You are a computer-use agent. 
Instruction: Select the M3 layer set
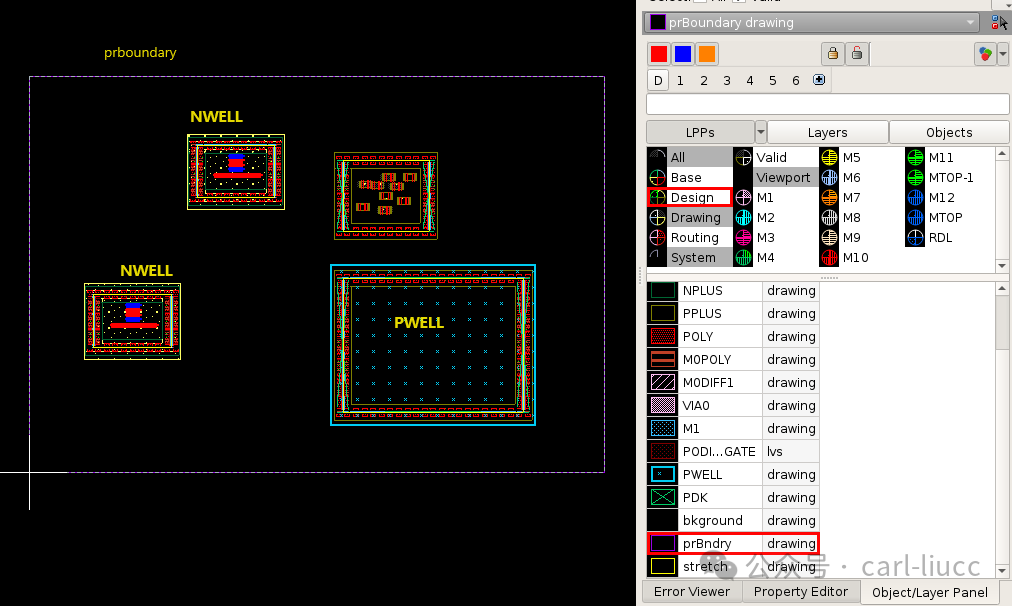pyautogui.click(x=776, y=237)
